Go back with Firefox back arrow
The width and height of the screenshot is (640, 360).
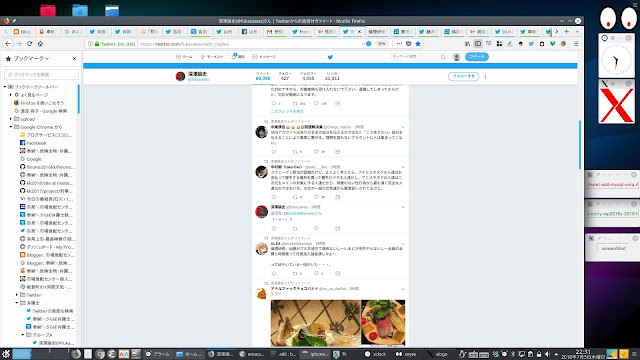pos(8,44)
